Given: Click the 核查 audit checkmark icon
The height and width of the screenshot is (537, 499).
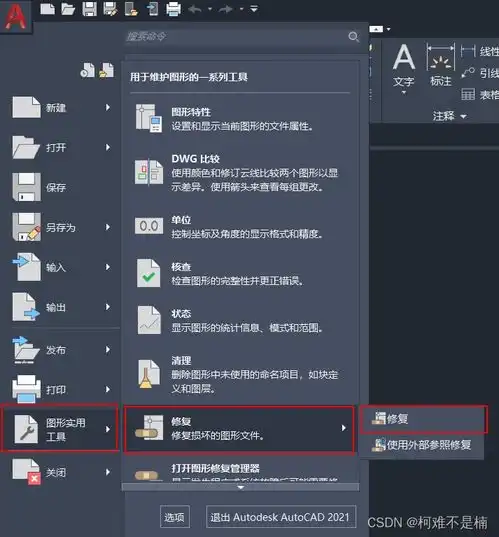Looking at the screenshot, I should 149,273.
